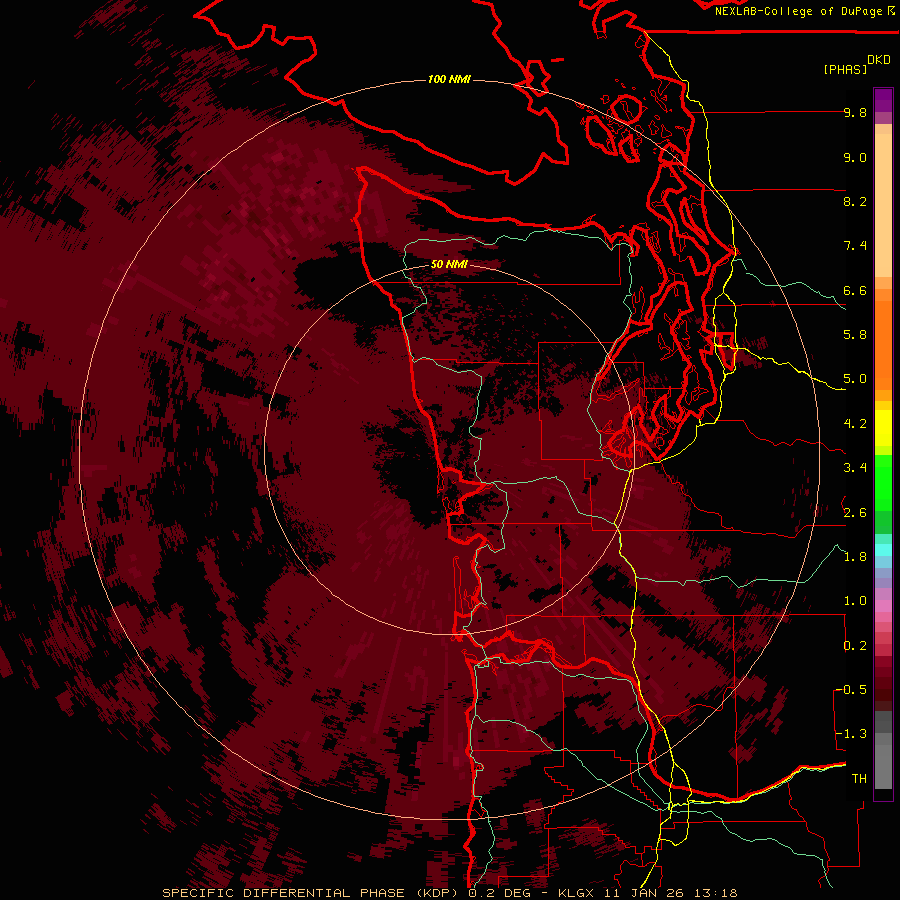Screen dimensions: 900x900
Task: Click the pink segment of the color bar
Action: pyautogui.click(x=883, y=606)
